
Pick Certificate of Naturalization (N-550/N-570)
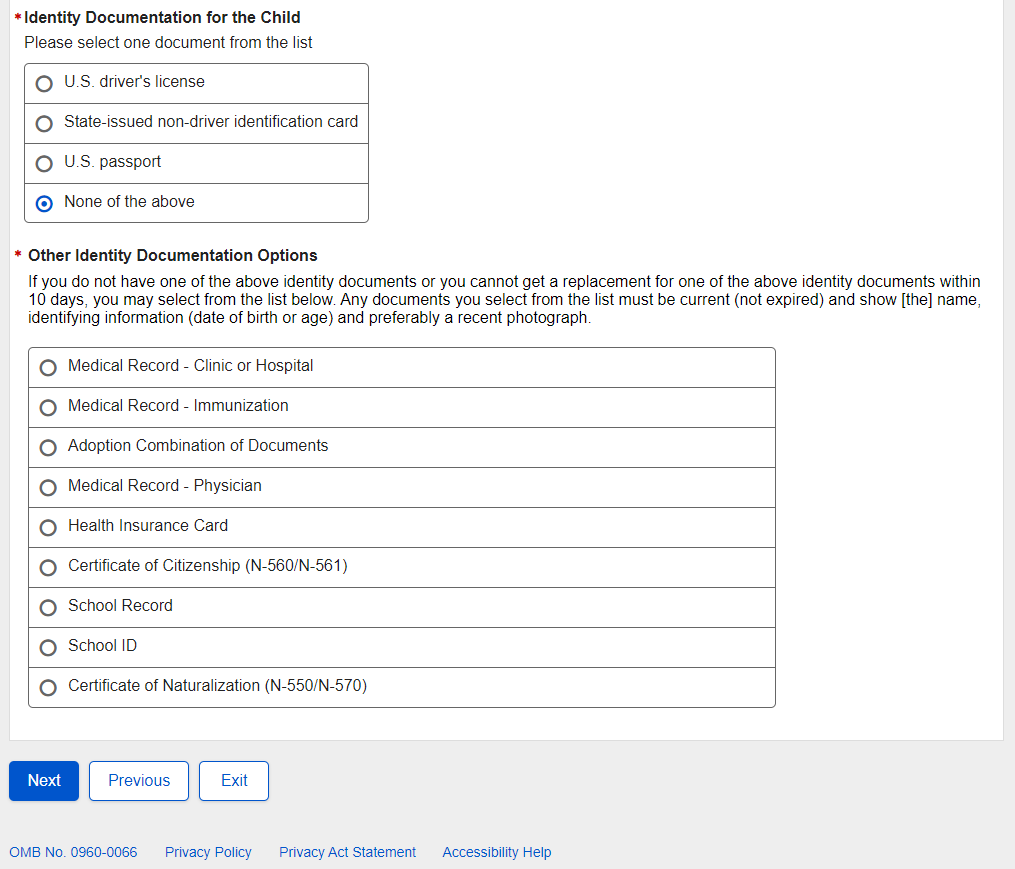click(48, 688)
